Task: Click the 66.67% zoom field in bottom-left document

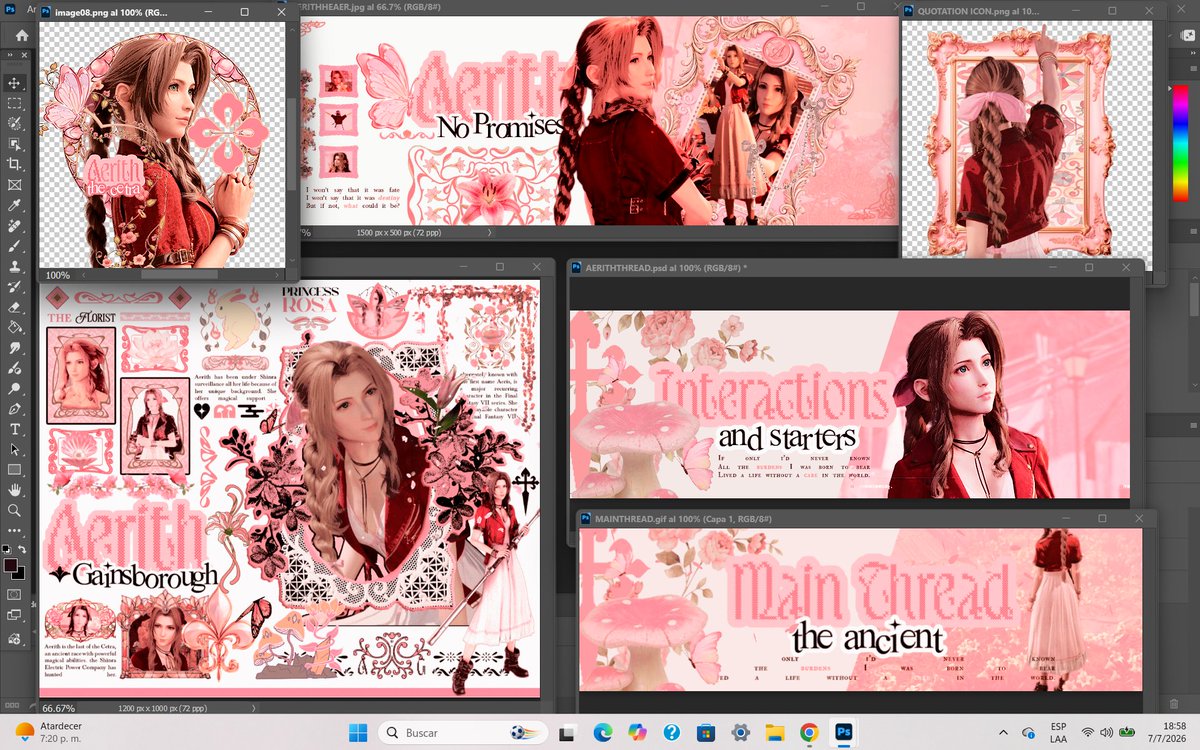Action: pyautogui.click(x=60, y=707)
